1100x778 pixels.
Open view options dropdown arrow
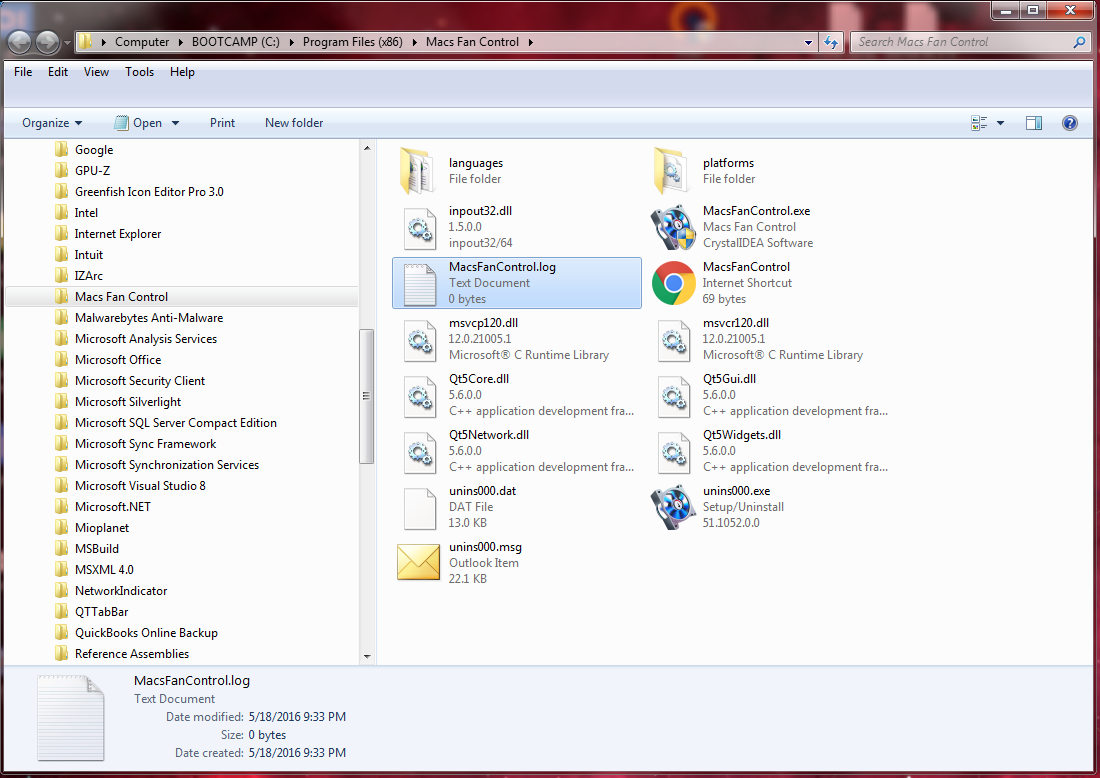point(1000,123)
